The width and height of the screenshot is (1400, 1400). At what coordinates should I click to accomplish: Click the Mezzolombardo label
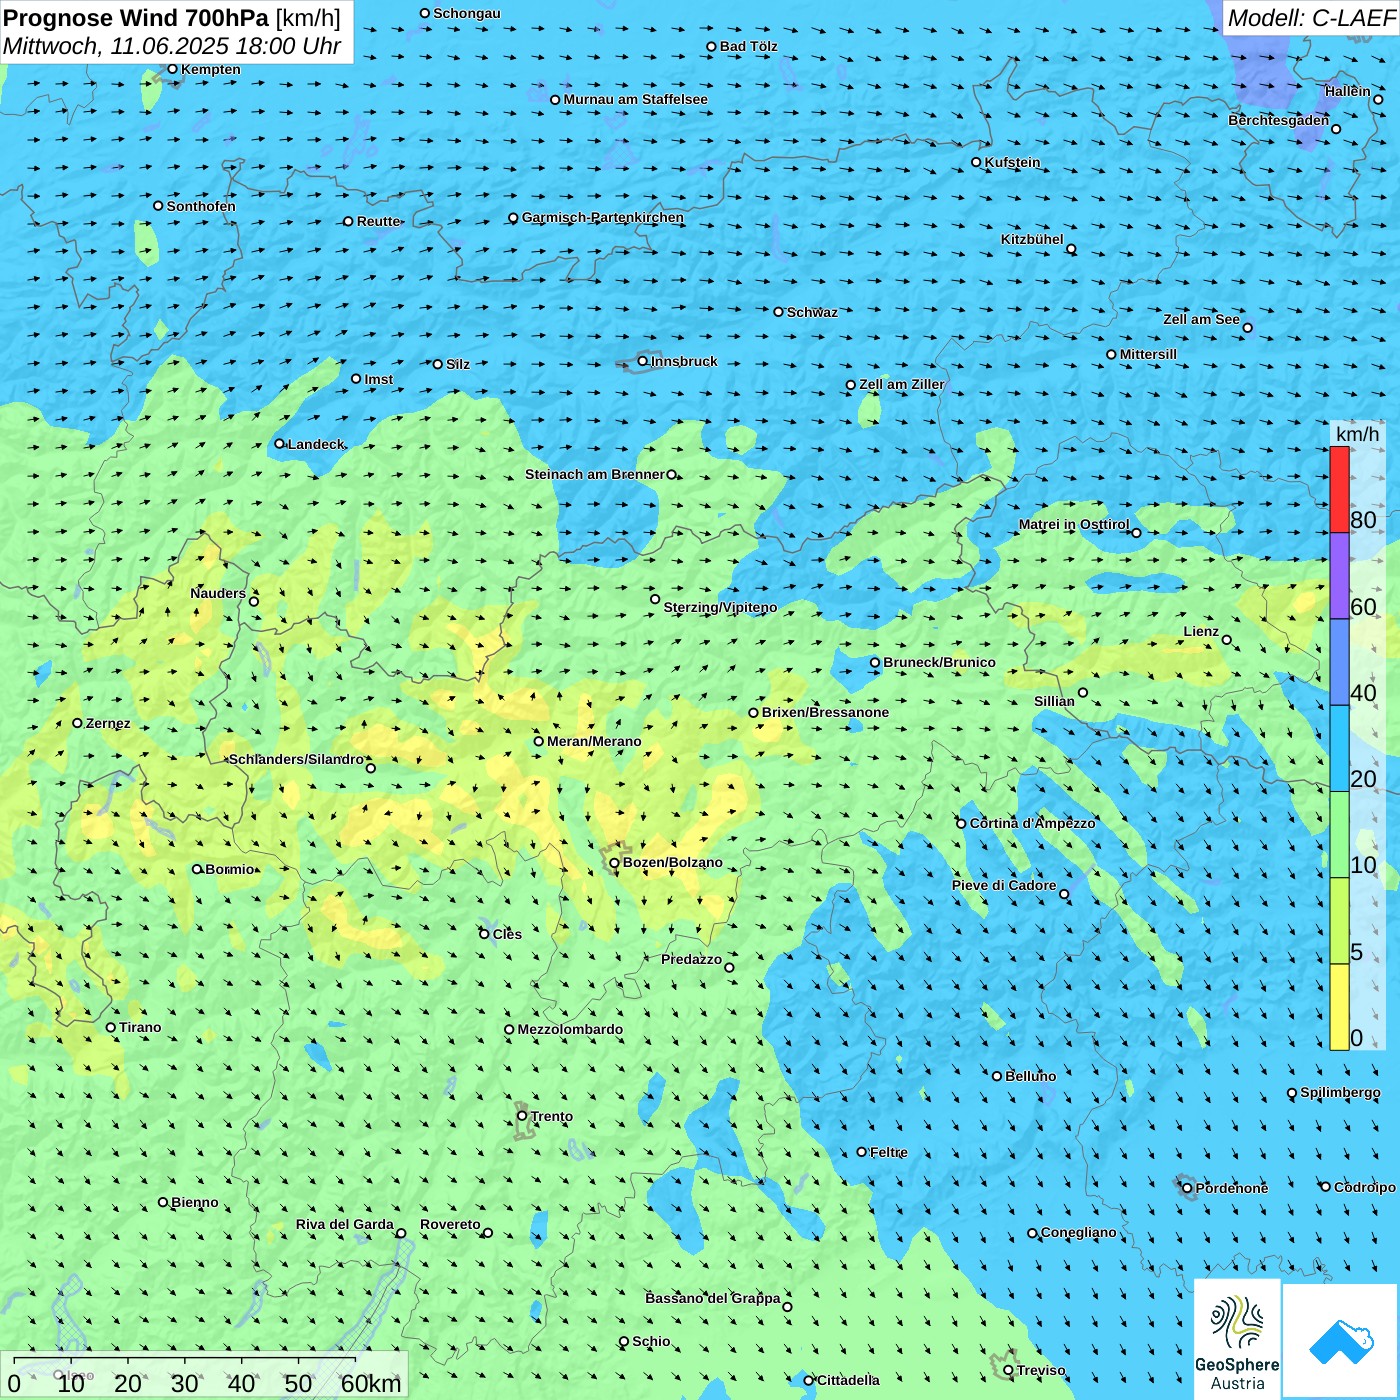(x=570, y=1029)
